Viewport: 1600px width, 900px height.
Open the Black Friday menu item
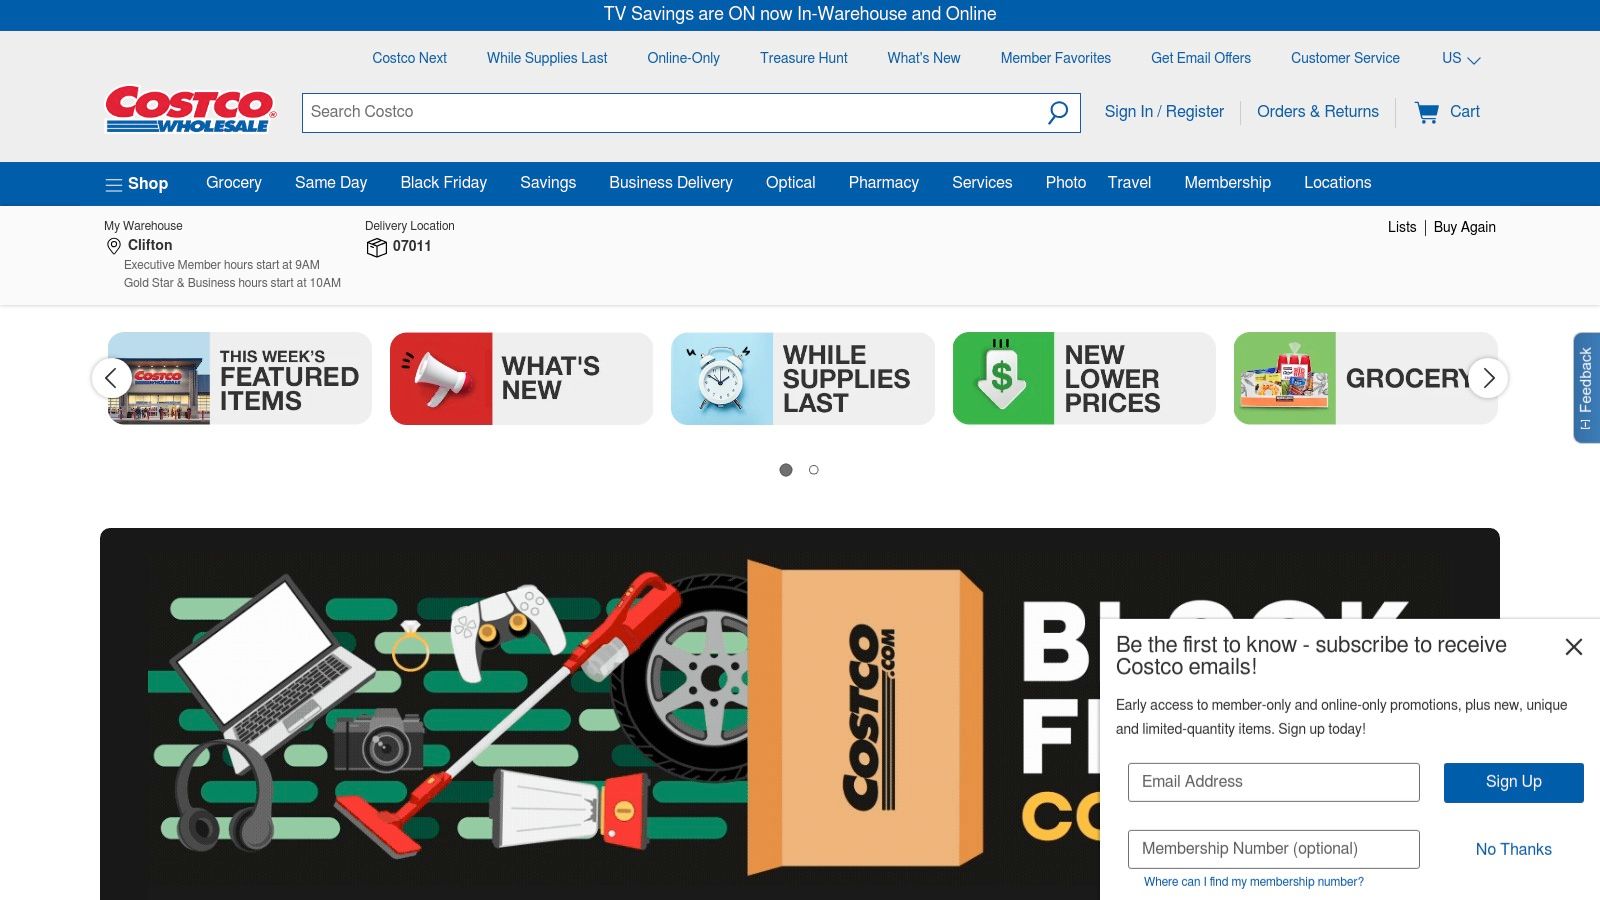pos(444,183)
